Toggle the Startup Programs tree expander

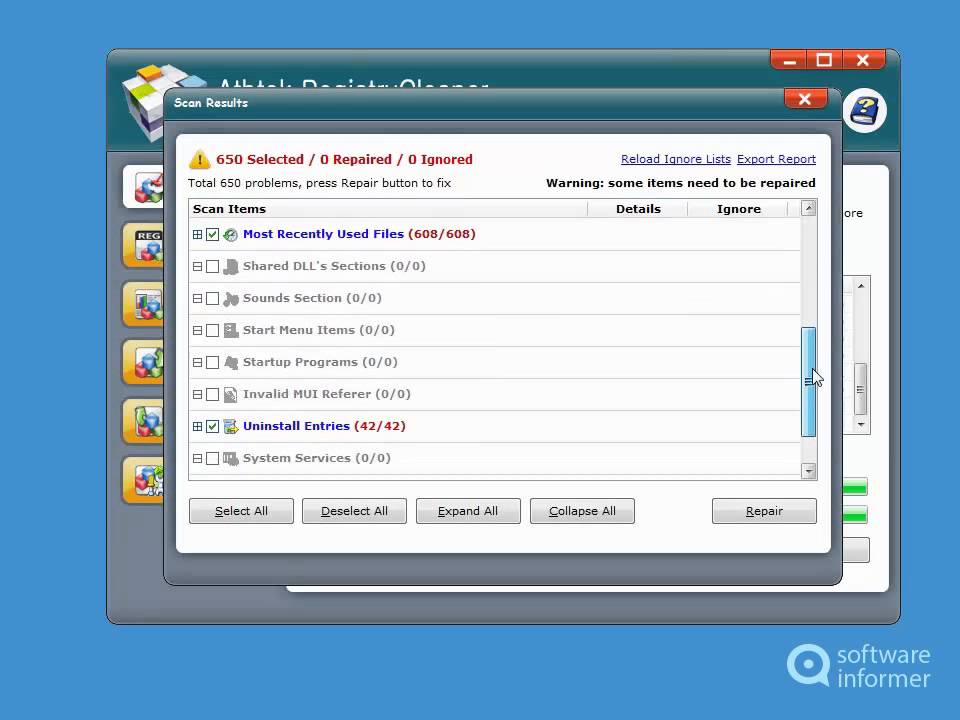point(197,362)
